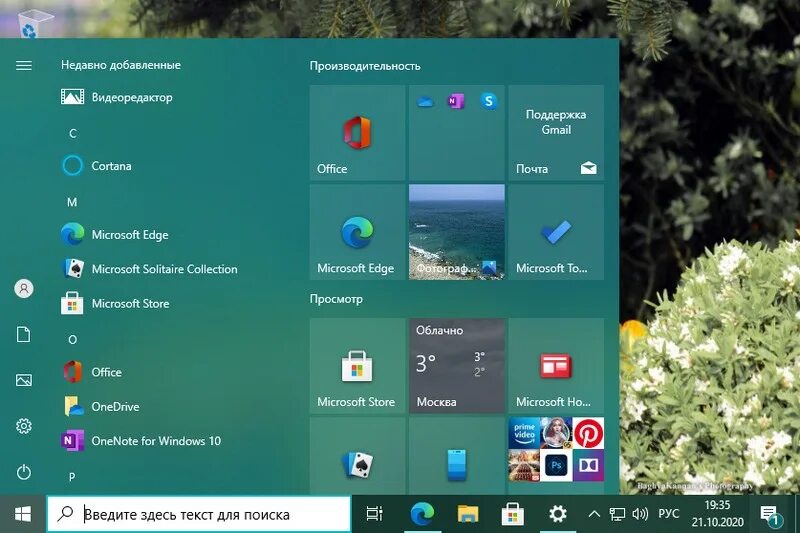Open the Solitaire cards tile
The width and height of the screenshot is (800, 533).
point(357,456)
